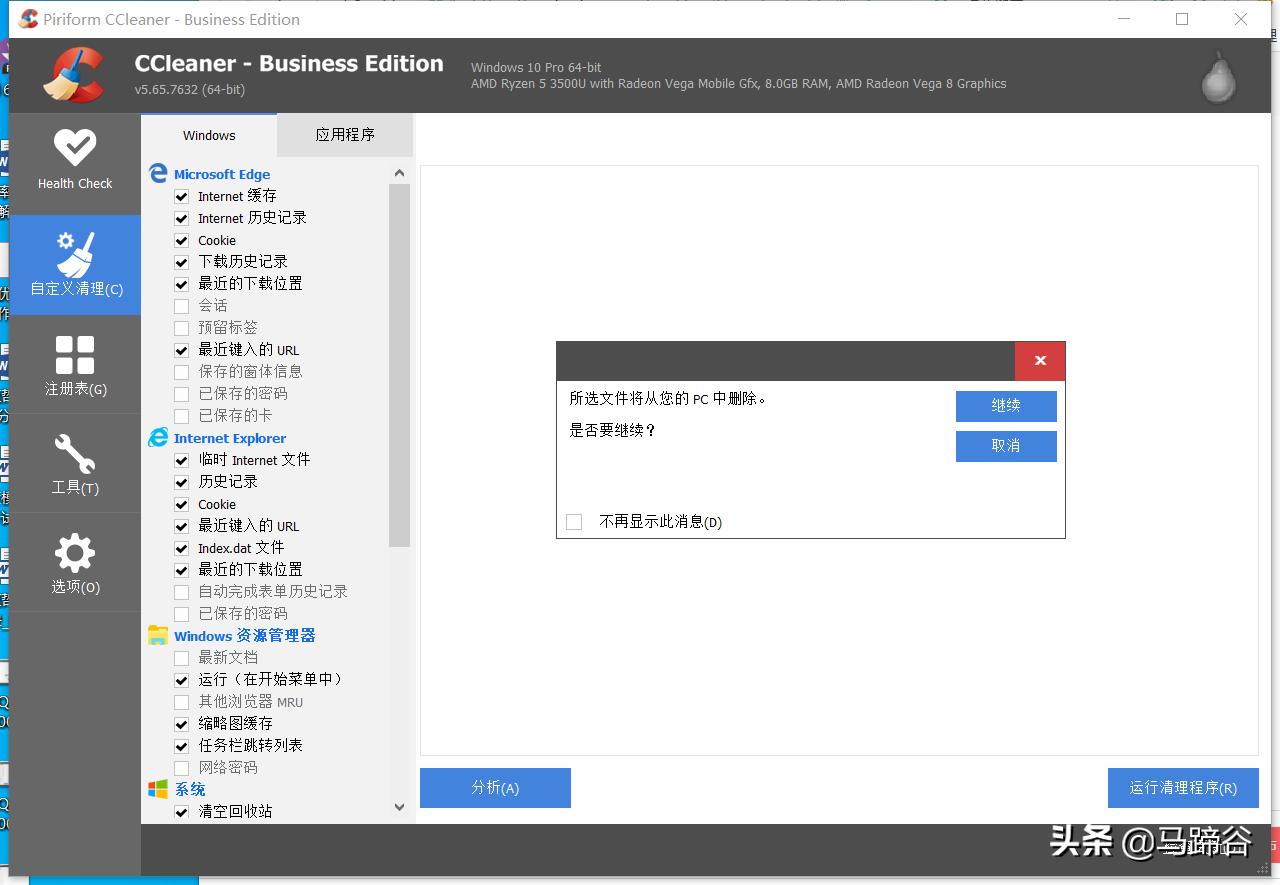Uncheck Microsoft Edge 'Internet 缓存' checkbox
Viewport: 1280px width, 885px height.
pyautogui.click(x=181, y=197)
